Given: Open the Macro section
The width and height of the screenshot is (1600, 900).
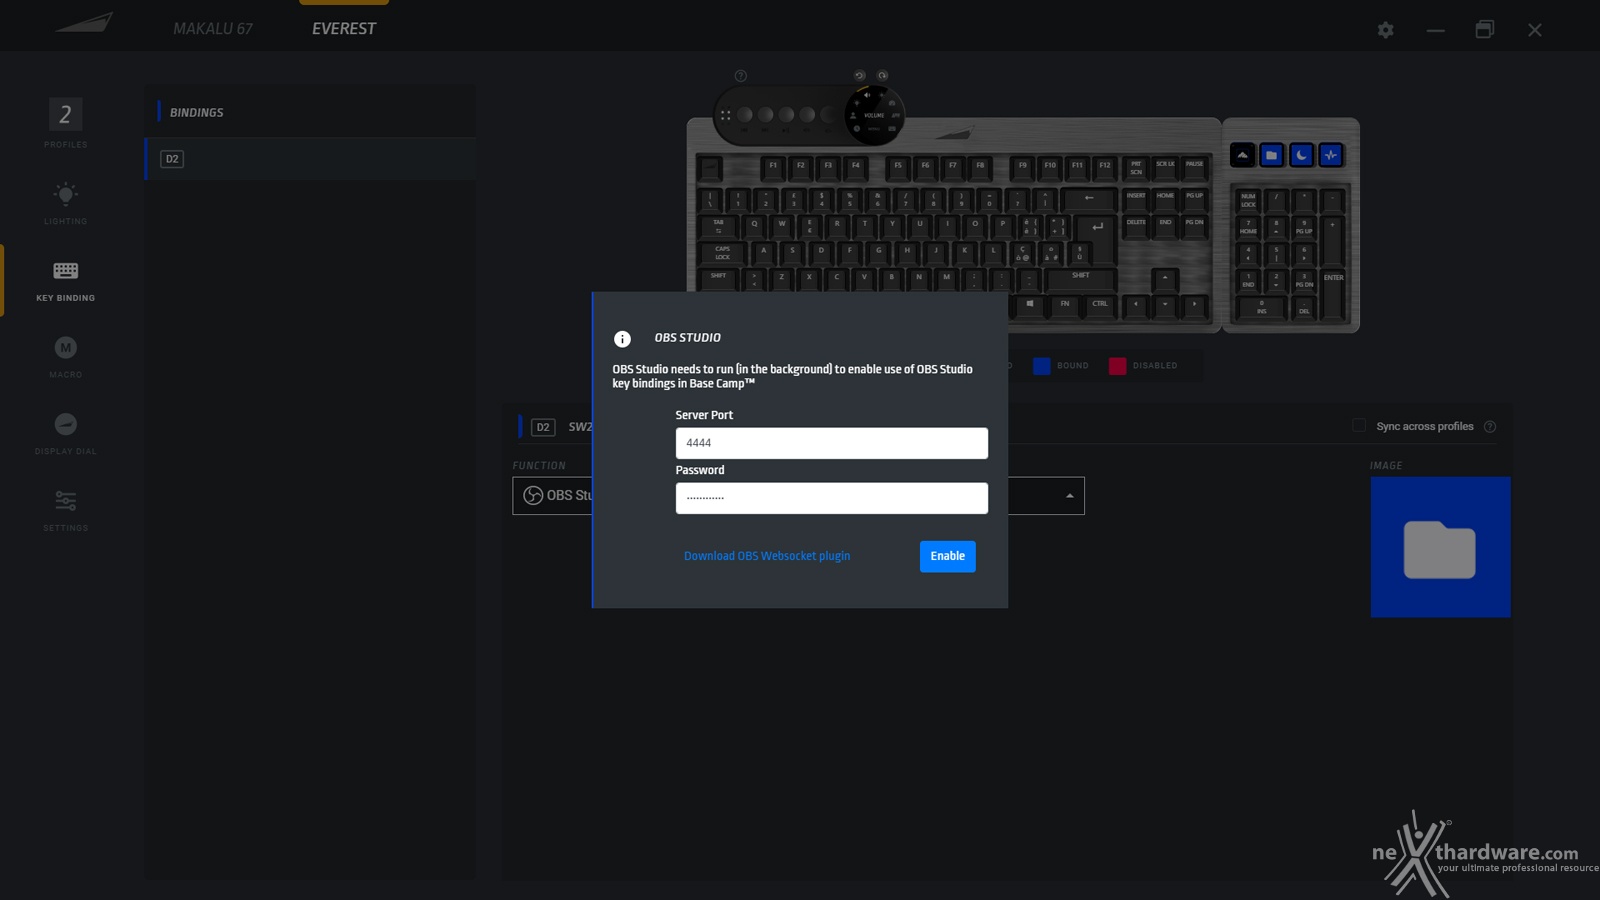Looking at the screenshot, I should pyautogui.click(x=65, y=357).
